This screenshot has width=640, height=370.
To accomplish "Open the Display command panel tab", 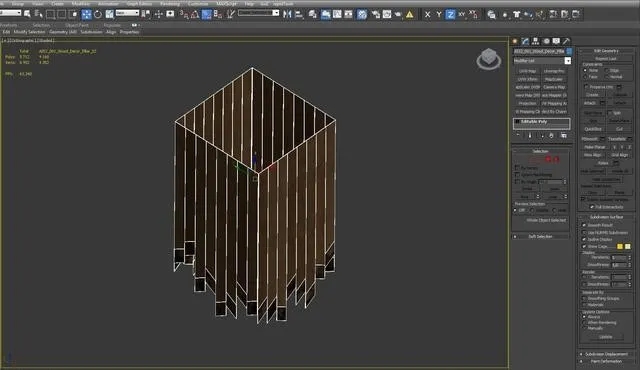I will point(556,41).
